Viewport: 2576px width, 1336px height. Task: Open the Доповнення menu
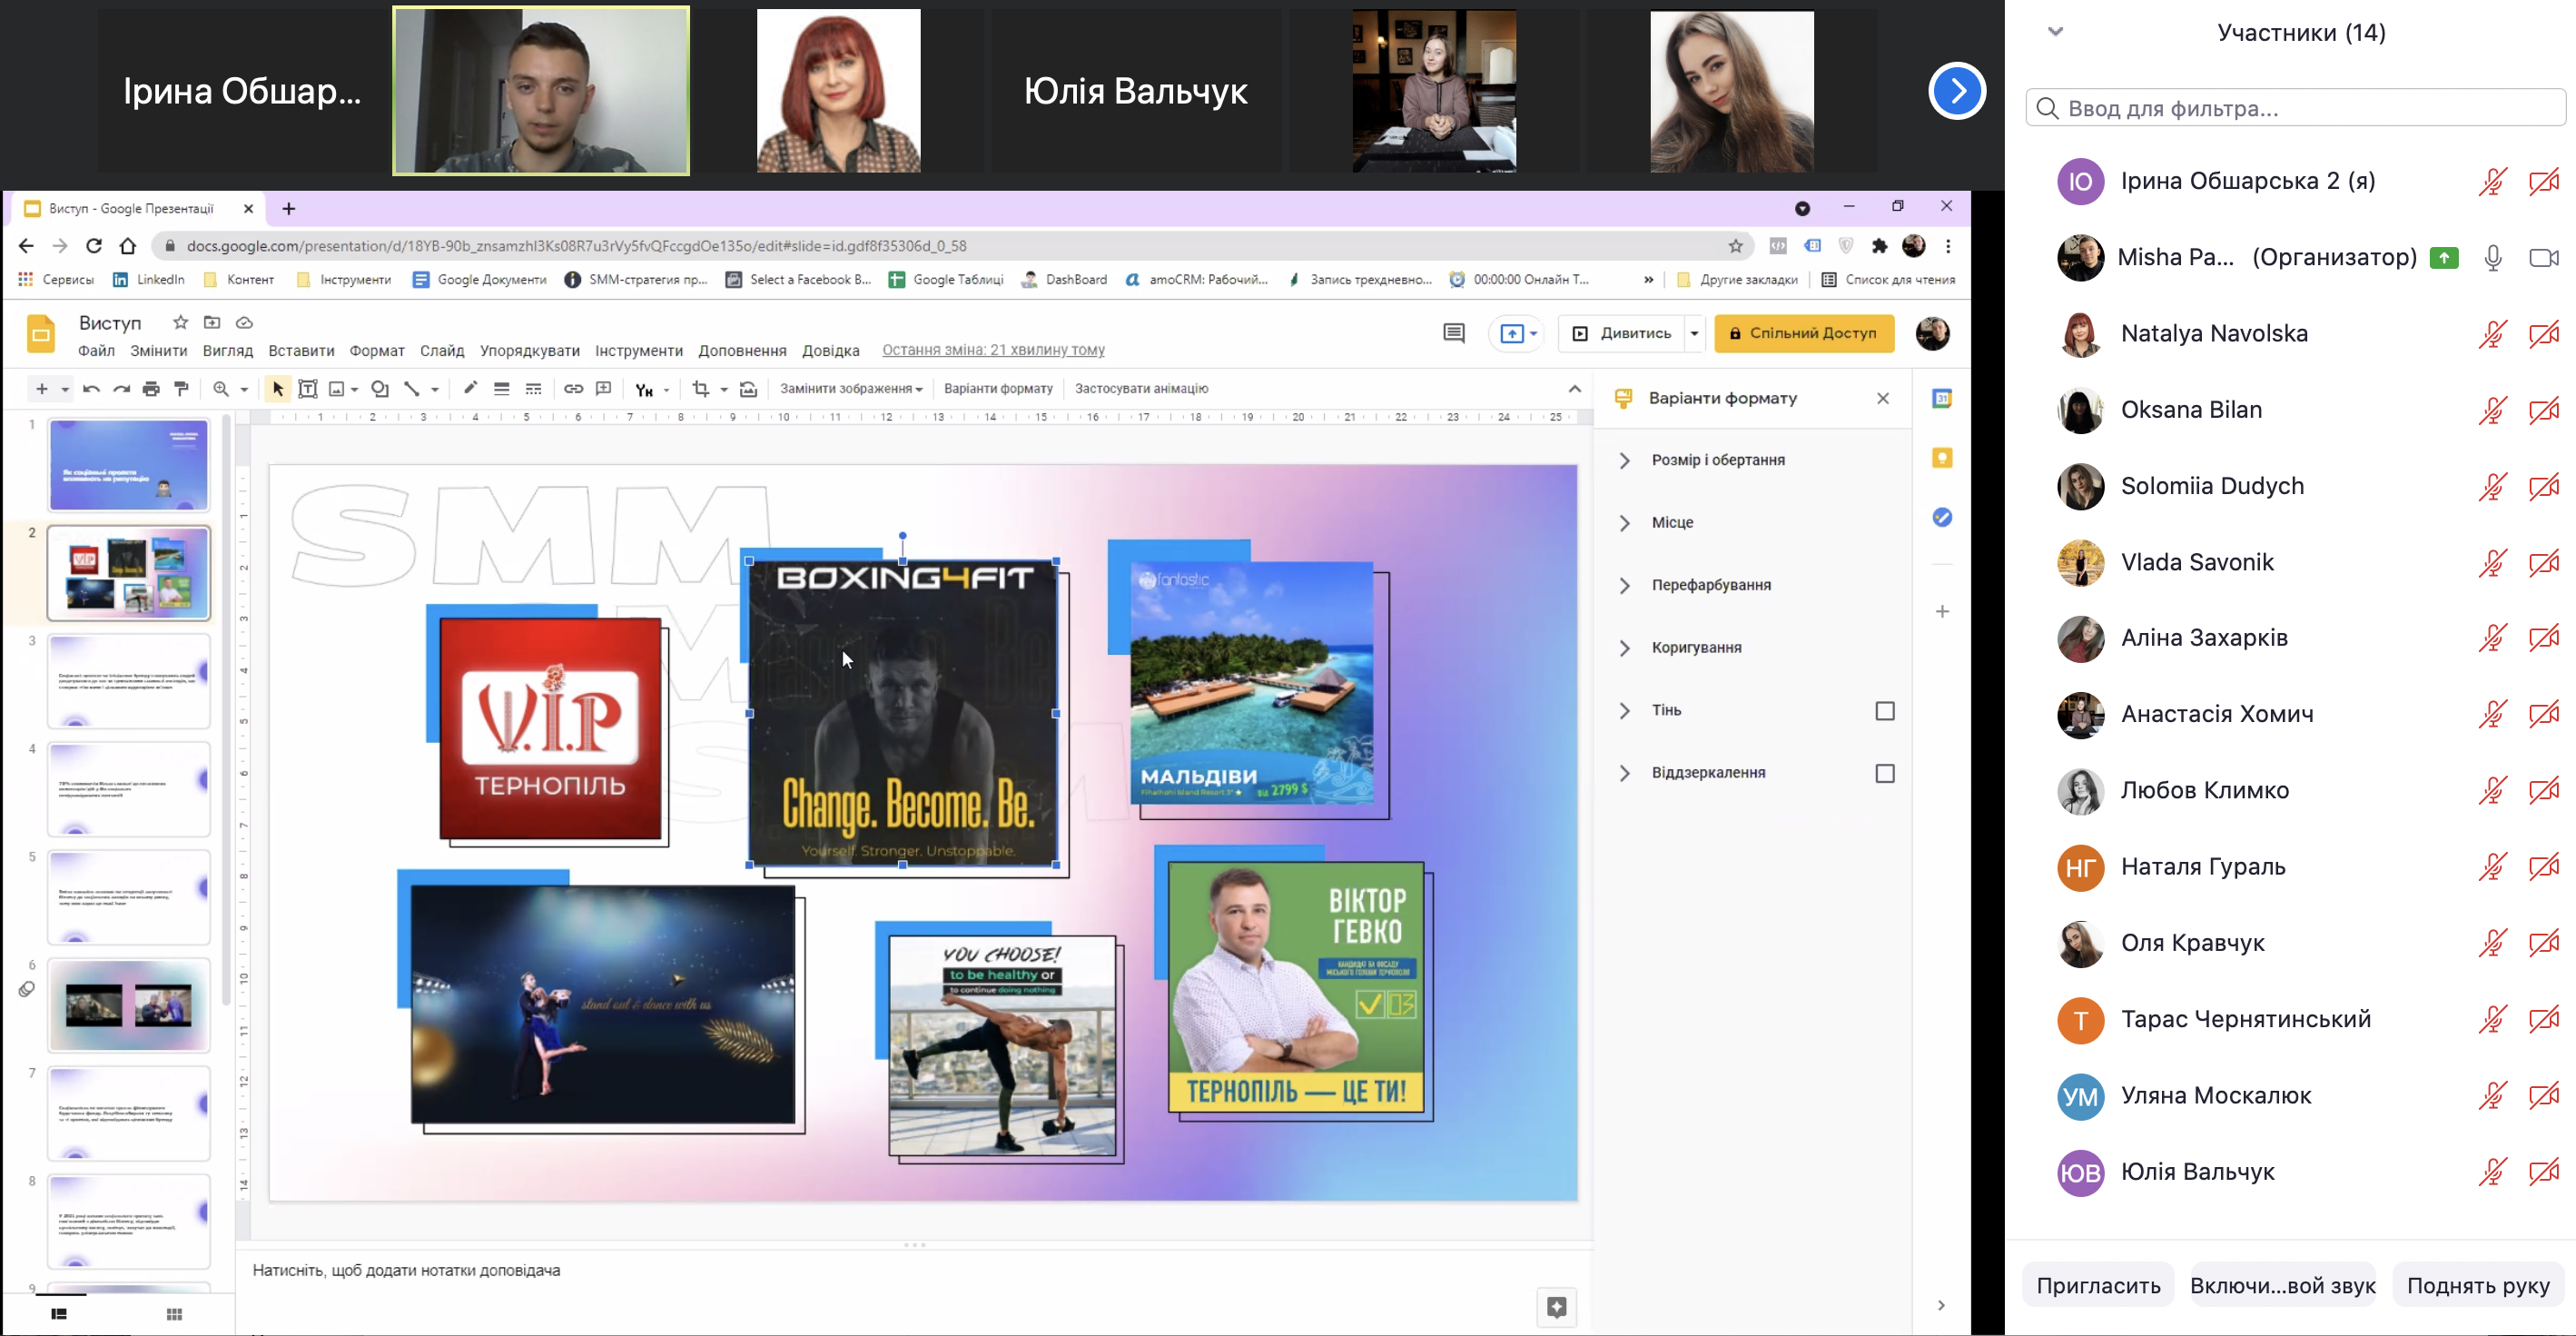[742, 351]
